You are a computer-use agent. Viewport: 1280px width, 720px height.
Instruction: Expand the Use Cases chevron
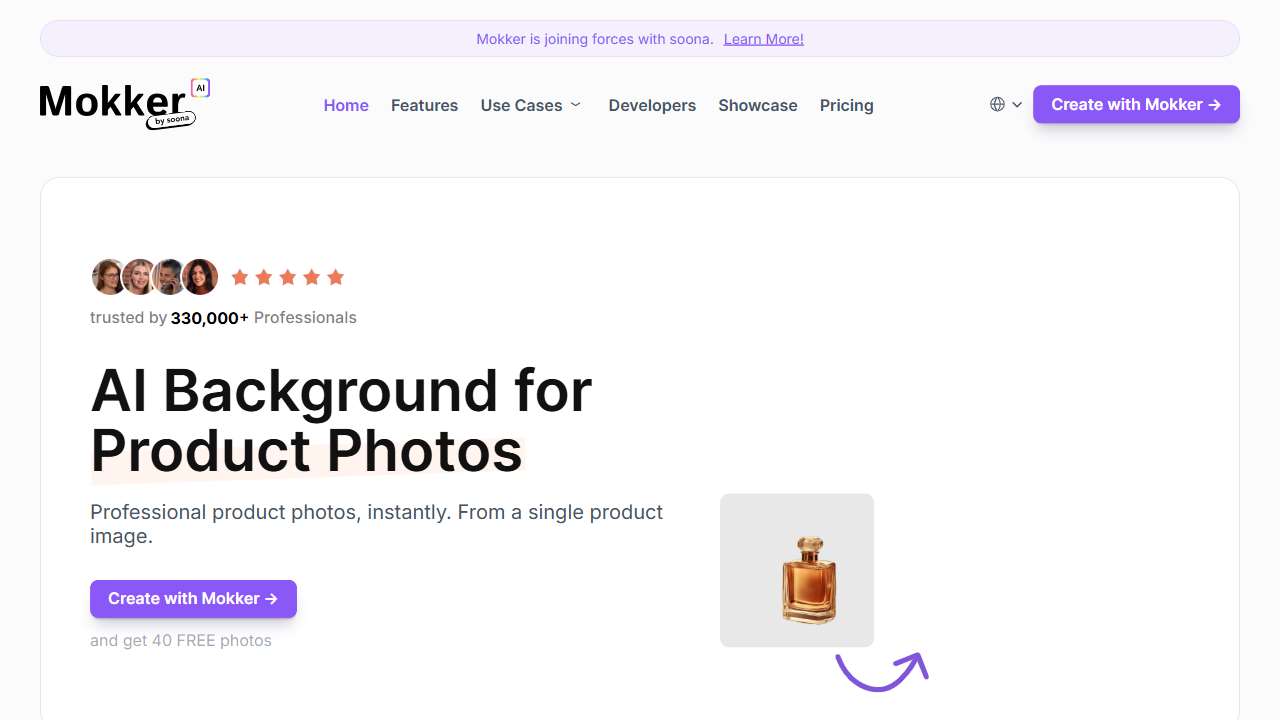pos(576,104)
